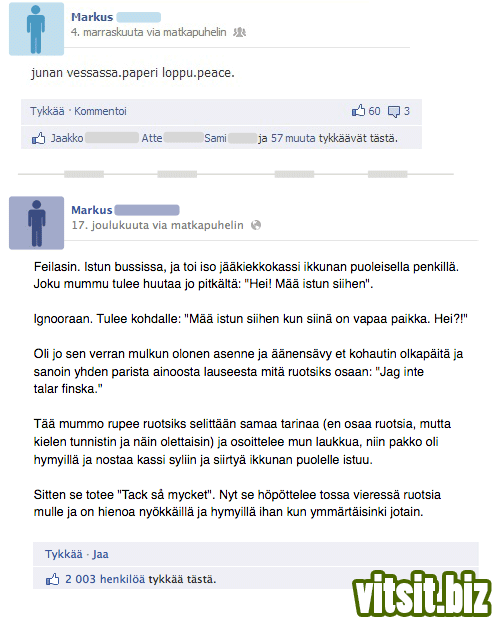
Task: Open 2 003 henkilöä likers list
Action: (x=105, y=579)
